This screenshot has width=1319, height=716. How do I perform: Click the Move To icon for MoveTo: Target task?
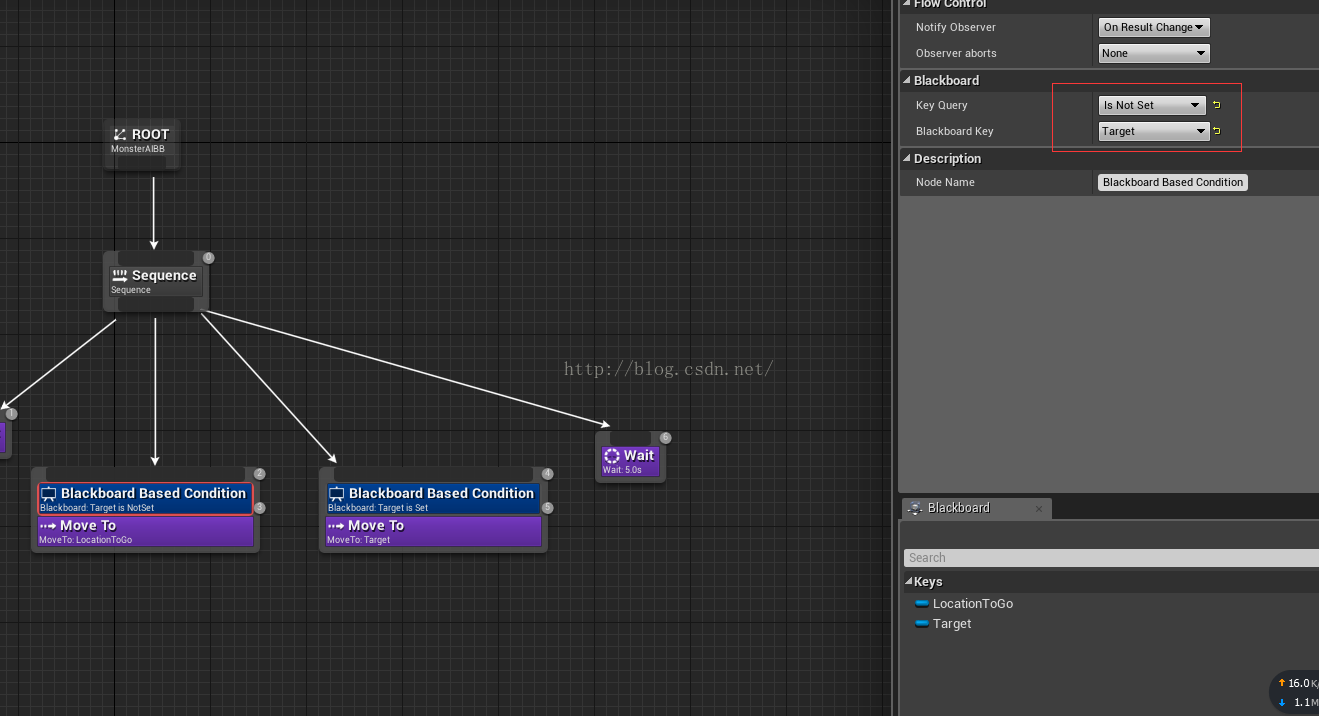tap(336, 526)
